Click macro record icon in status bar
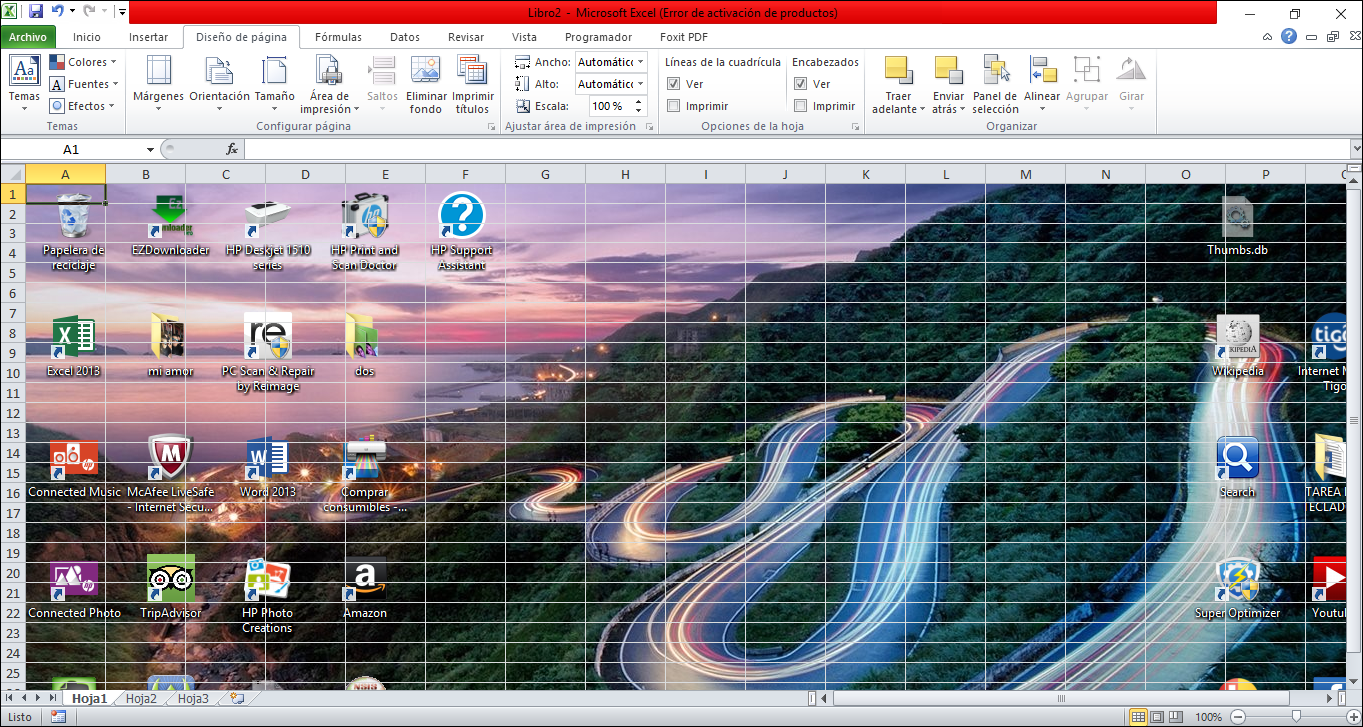The width and height of the screenshot is (1363, 727). click(58, 717)
